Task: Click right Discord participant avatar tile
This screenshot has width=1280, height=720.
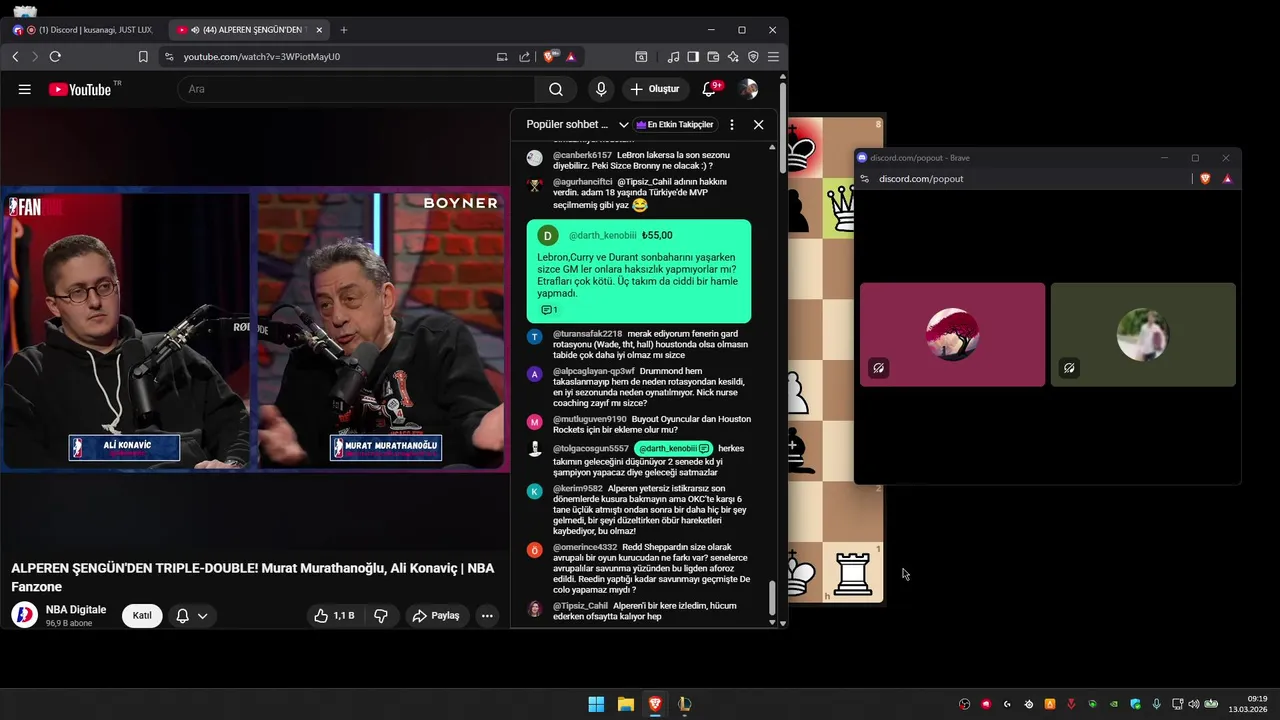Action: click(1143, 334)
